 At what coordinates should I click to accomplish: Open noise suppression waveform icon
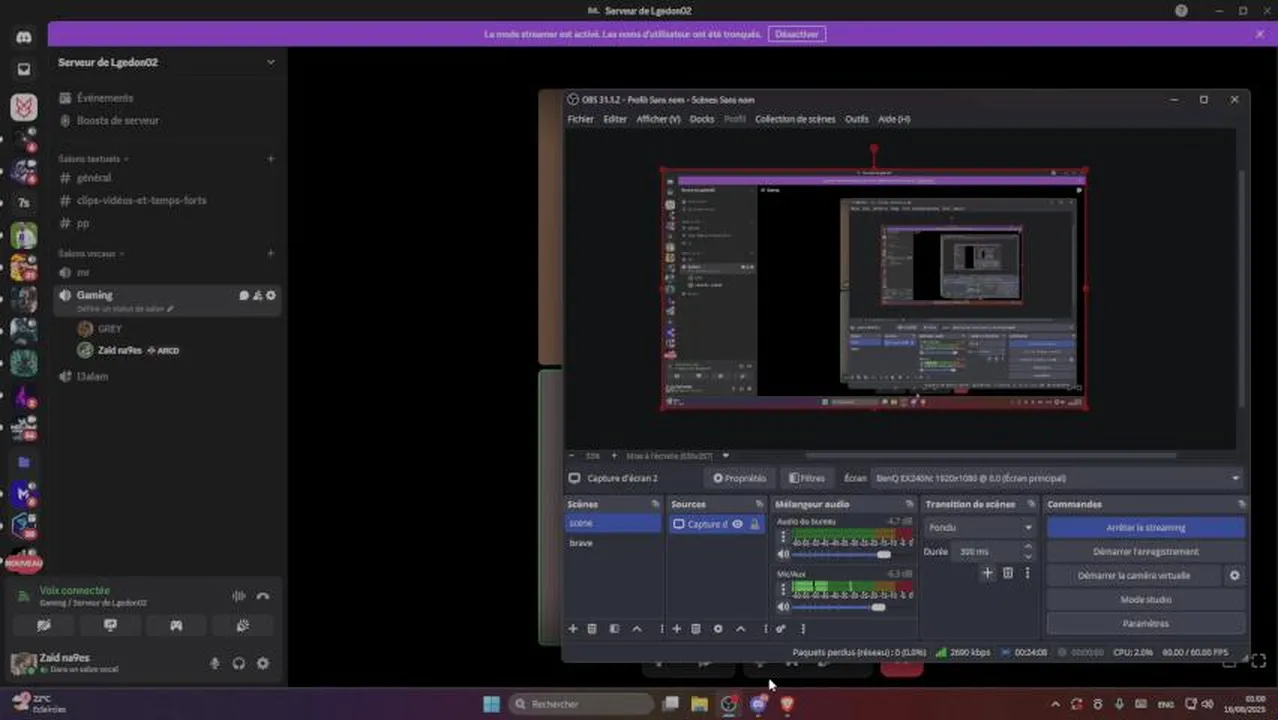[238, 596]
